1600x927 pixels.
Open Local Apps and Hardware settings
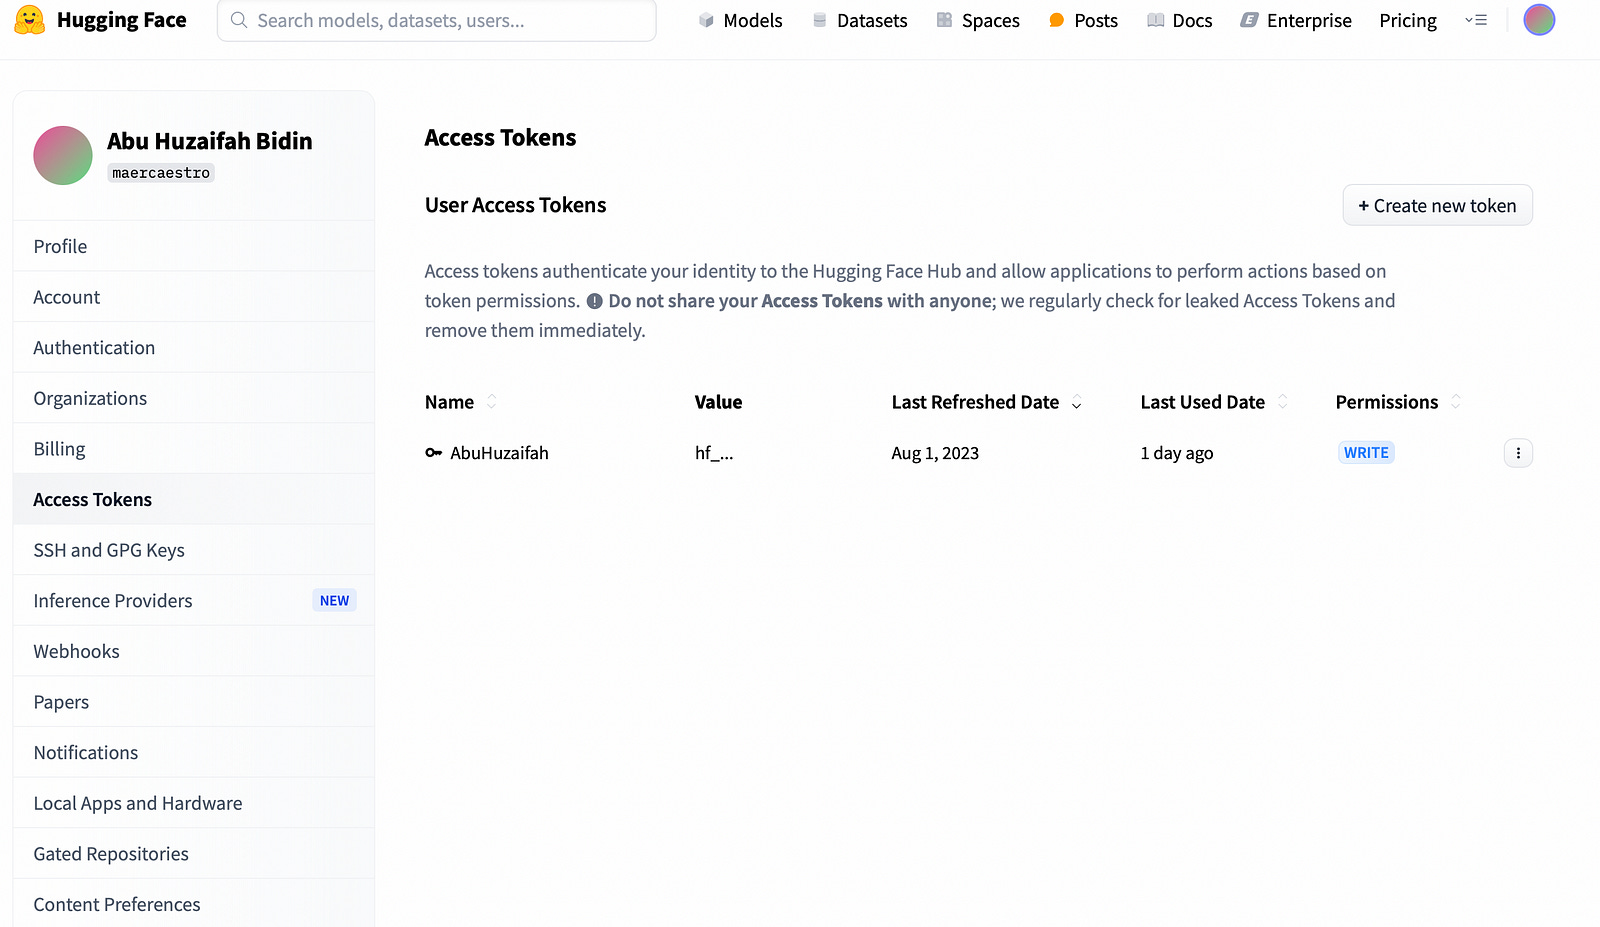[x=194, y=803]
